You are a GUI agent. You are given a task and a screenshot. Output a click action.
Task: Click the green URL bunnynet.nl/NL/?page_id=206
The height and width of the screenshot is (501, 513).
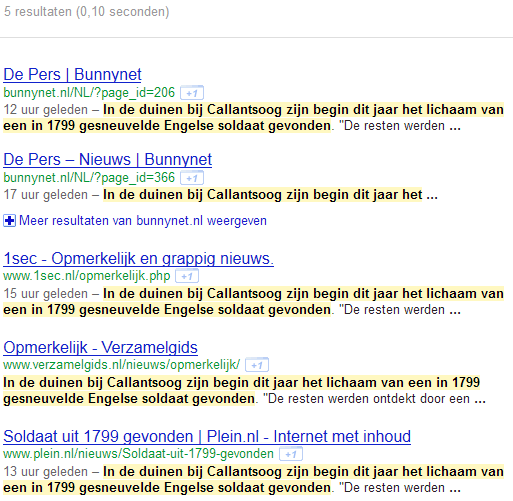tap(89, 93)
